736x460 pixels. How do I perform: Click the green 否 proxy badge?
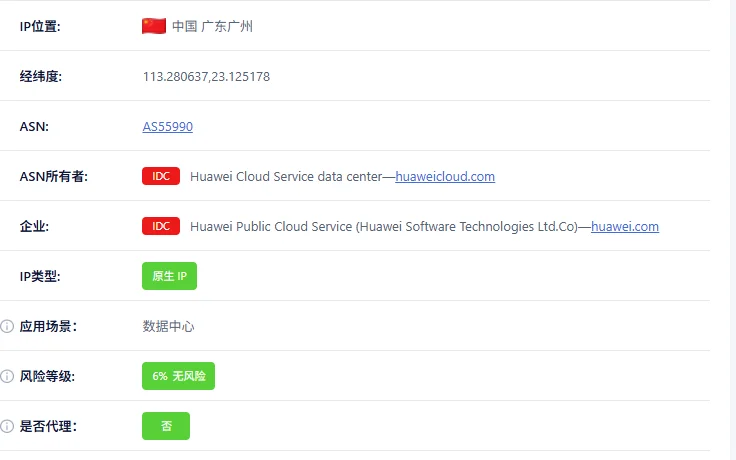(166, 426)
